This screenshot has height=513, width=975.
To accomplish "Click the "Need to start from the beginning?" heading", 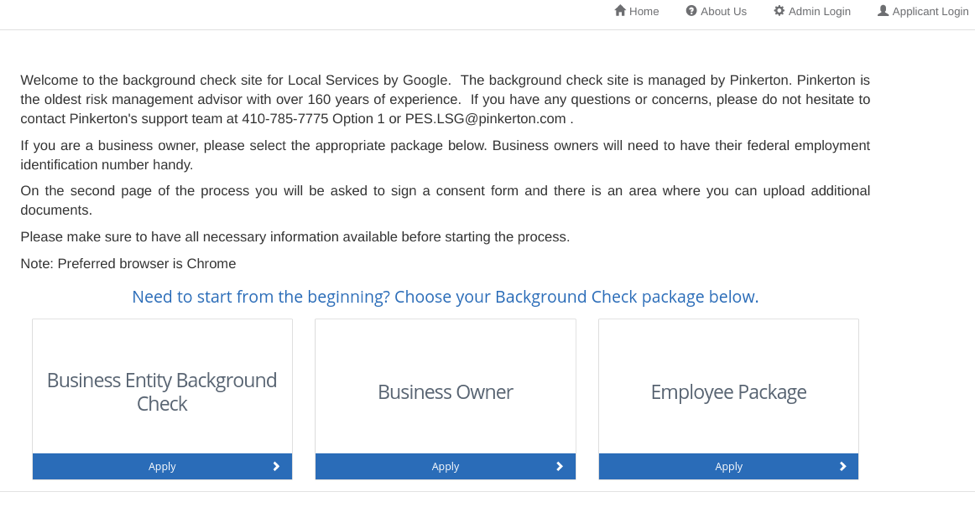I will pyautogui.click(x=445, y=297).
